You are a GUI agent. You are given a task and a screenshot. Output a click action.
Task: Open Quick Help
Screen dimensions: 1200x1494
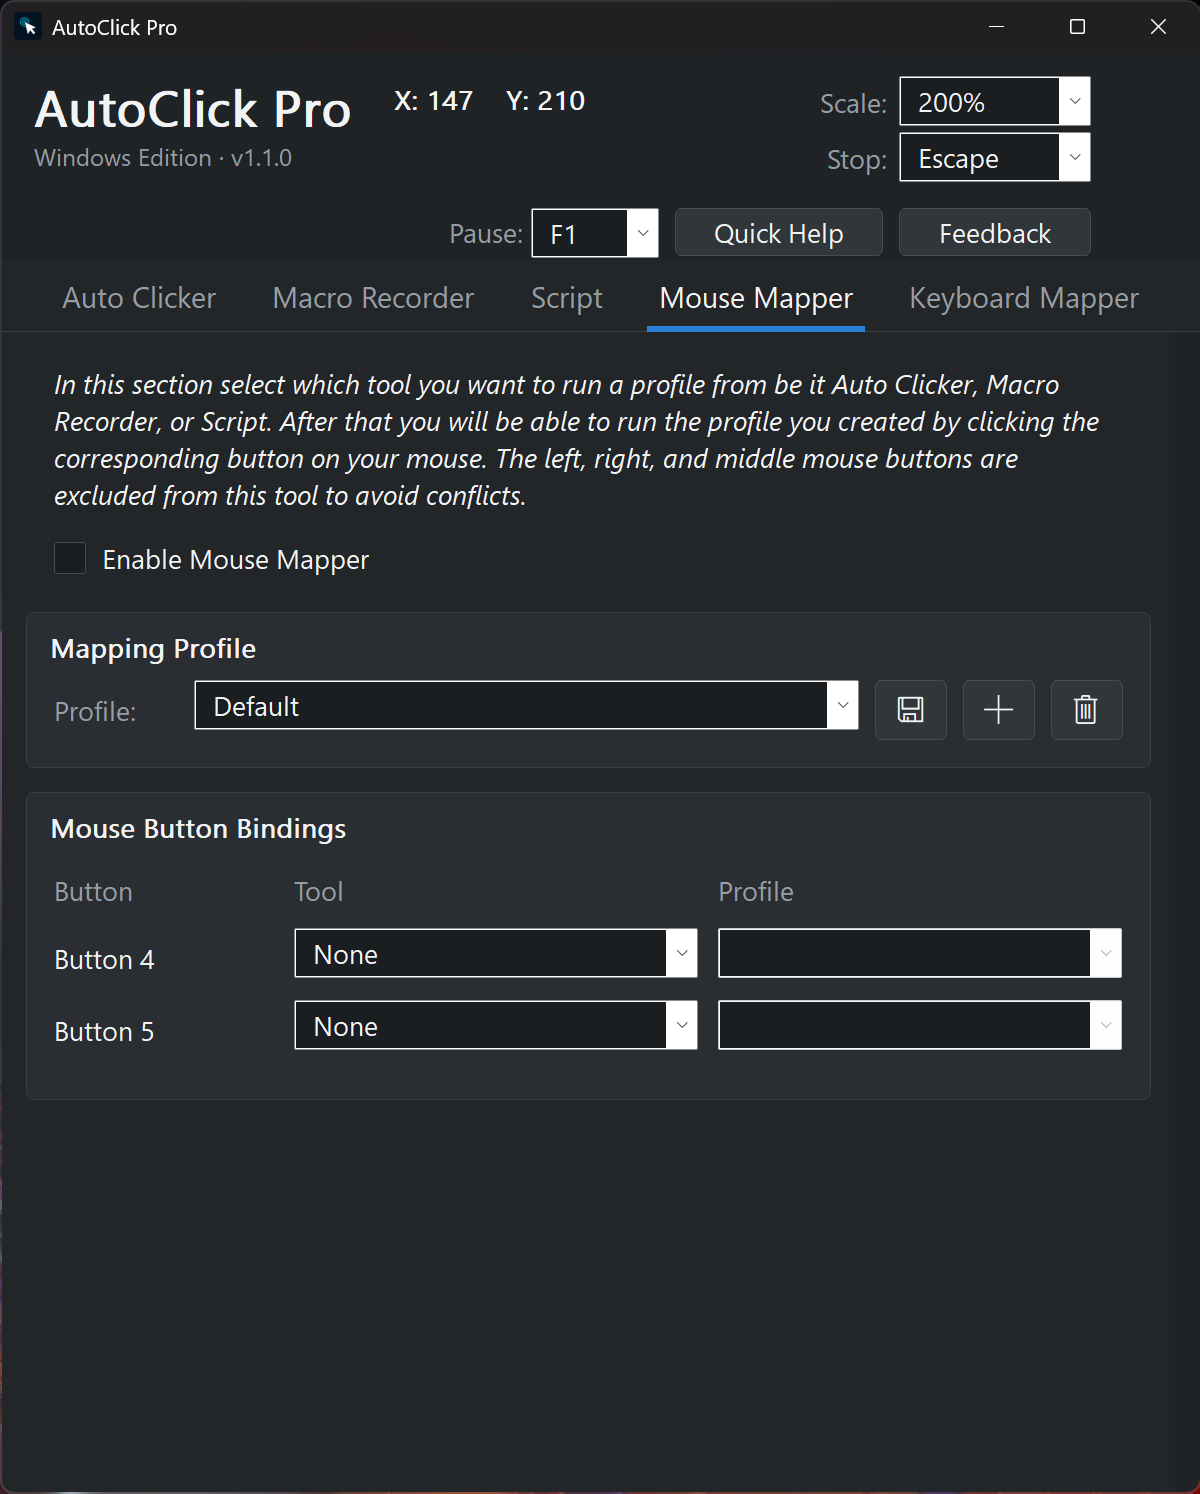779,233
